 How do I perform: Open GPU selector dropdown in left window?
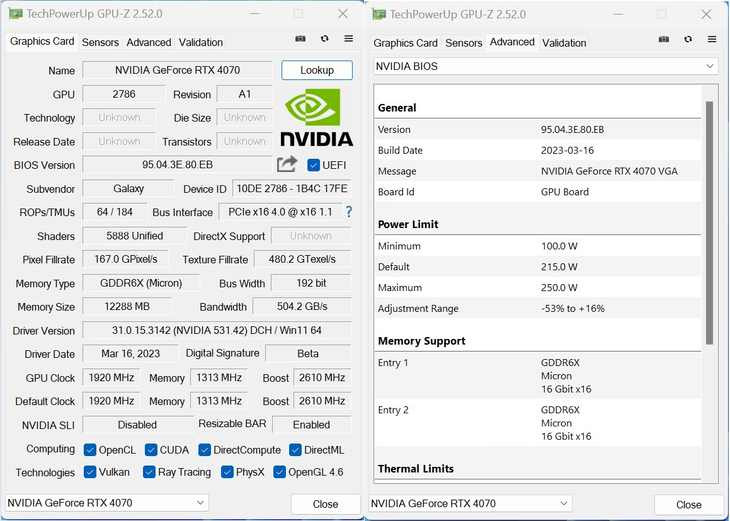[107, 503]
